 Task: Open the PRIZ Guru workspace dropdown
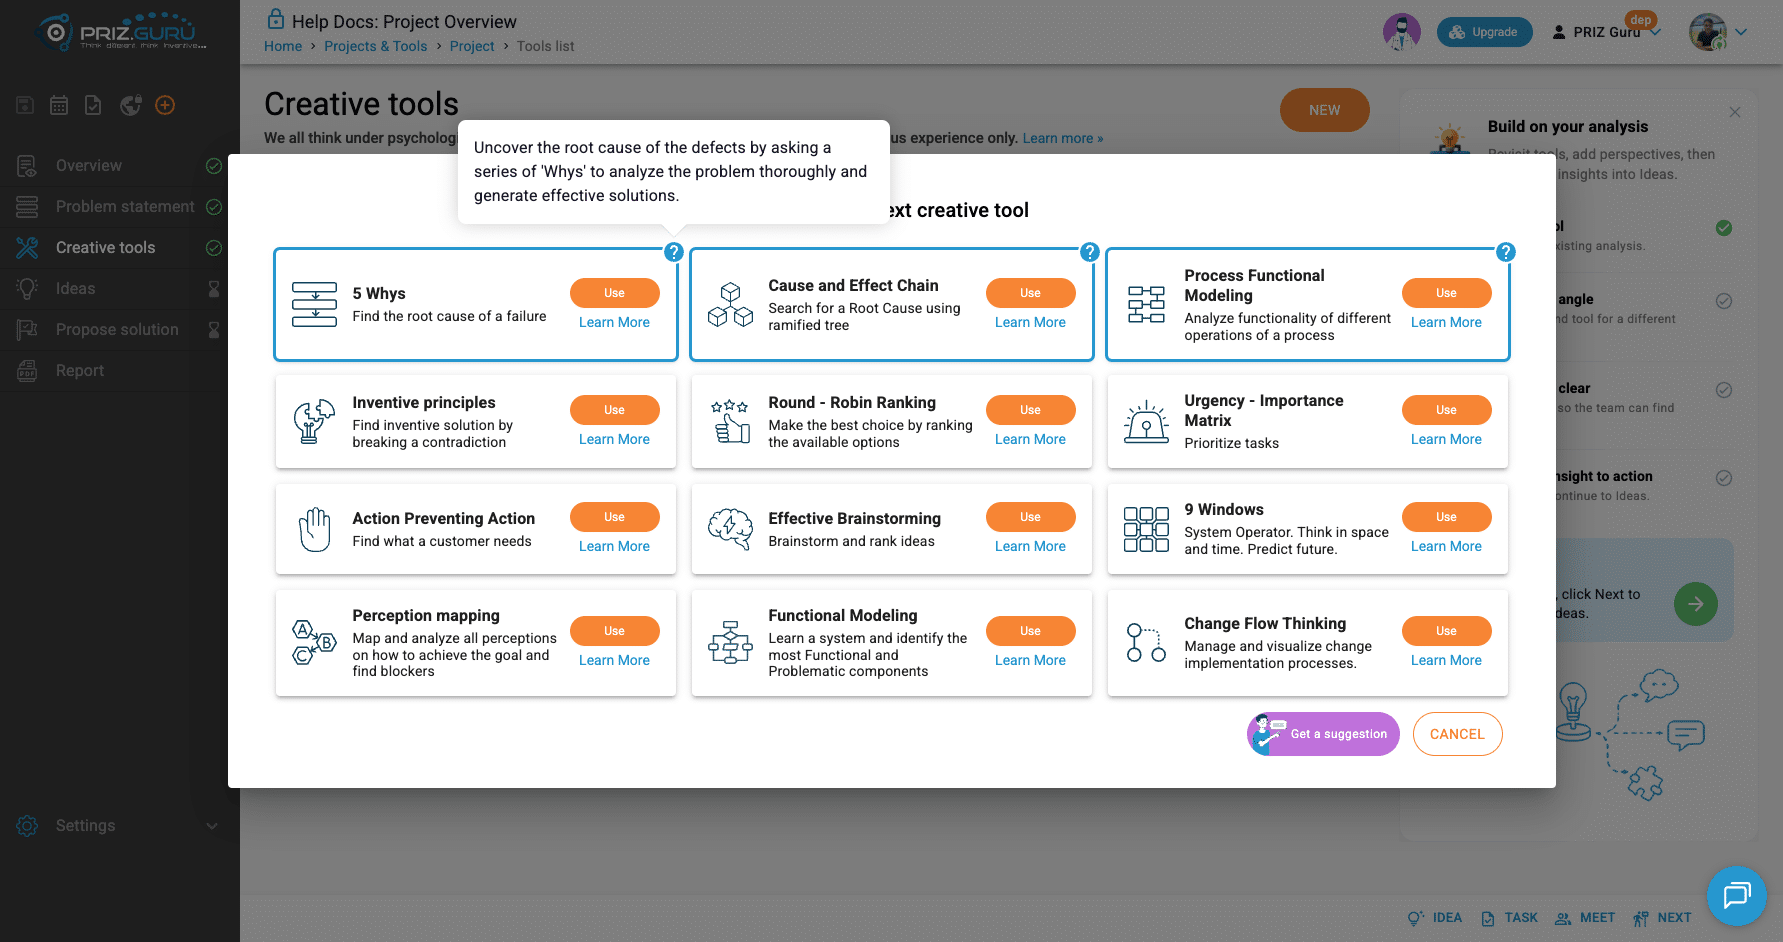click(1606, 32)
